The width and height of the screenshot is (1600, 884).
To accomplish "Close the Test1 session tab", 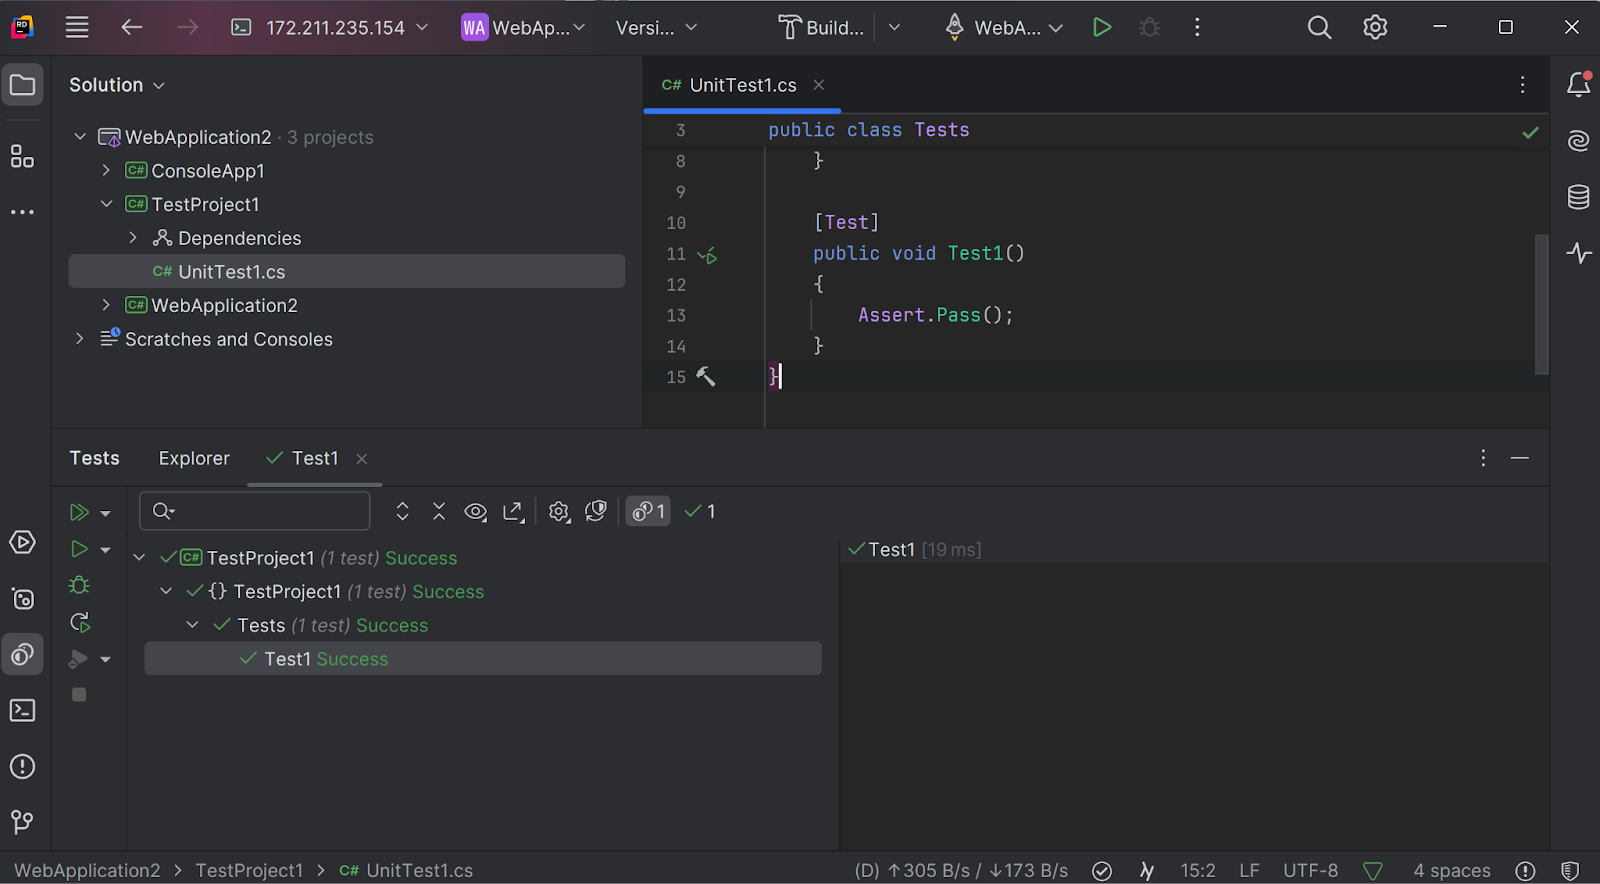I will tap(362, 459).
